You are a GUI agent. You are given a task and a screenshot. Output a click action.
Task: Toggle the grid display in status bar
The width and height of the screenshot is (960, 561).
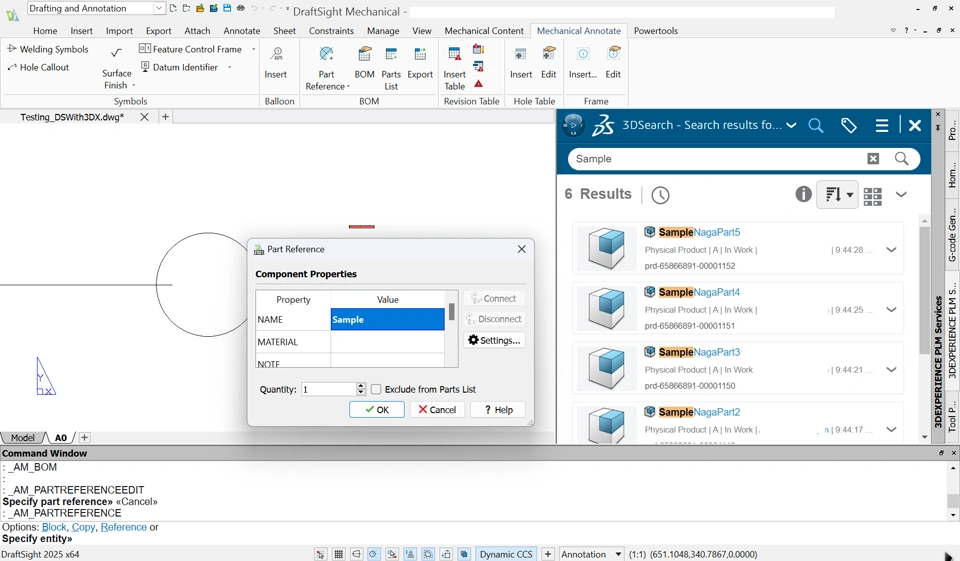(x=339, y=554)
